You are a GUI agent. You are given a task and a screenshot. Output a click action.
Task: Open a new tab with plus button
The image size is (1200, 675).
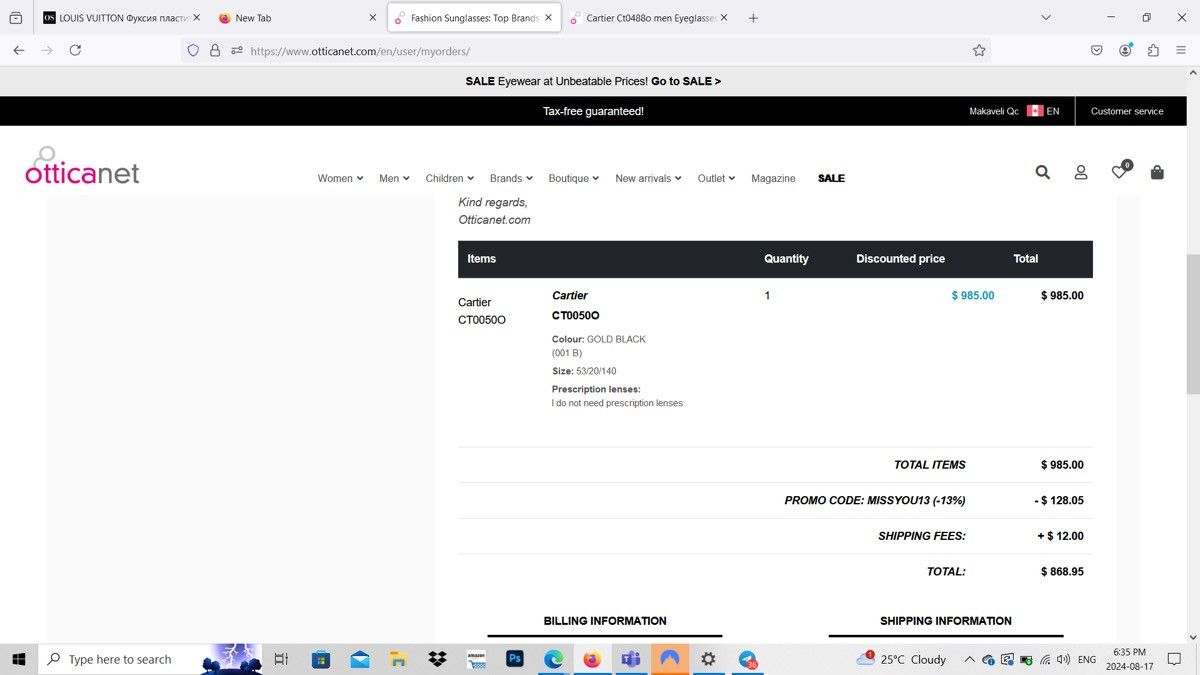click(x=753, y=18)
